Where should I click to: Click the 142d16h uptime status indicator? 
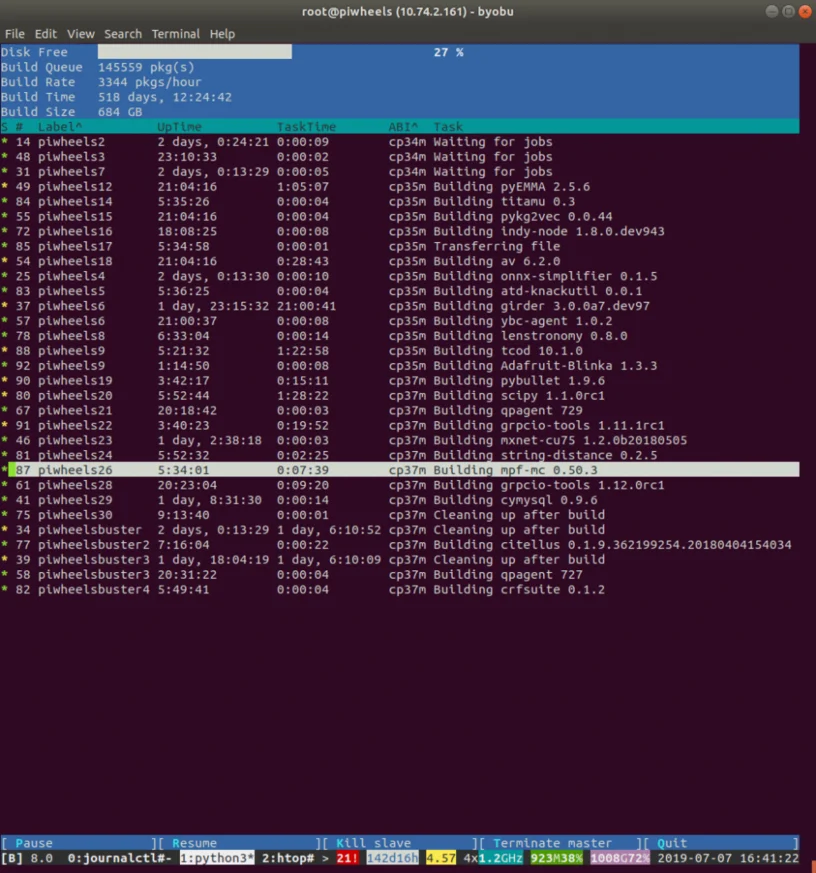coord(392,858)
